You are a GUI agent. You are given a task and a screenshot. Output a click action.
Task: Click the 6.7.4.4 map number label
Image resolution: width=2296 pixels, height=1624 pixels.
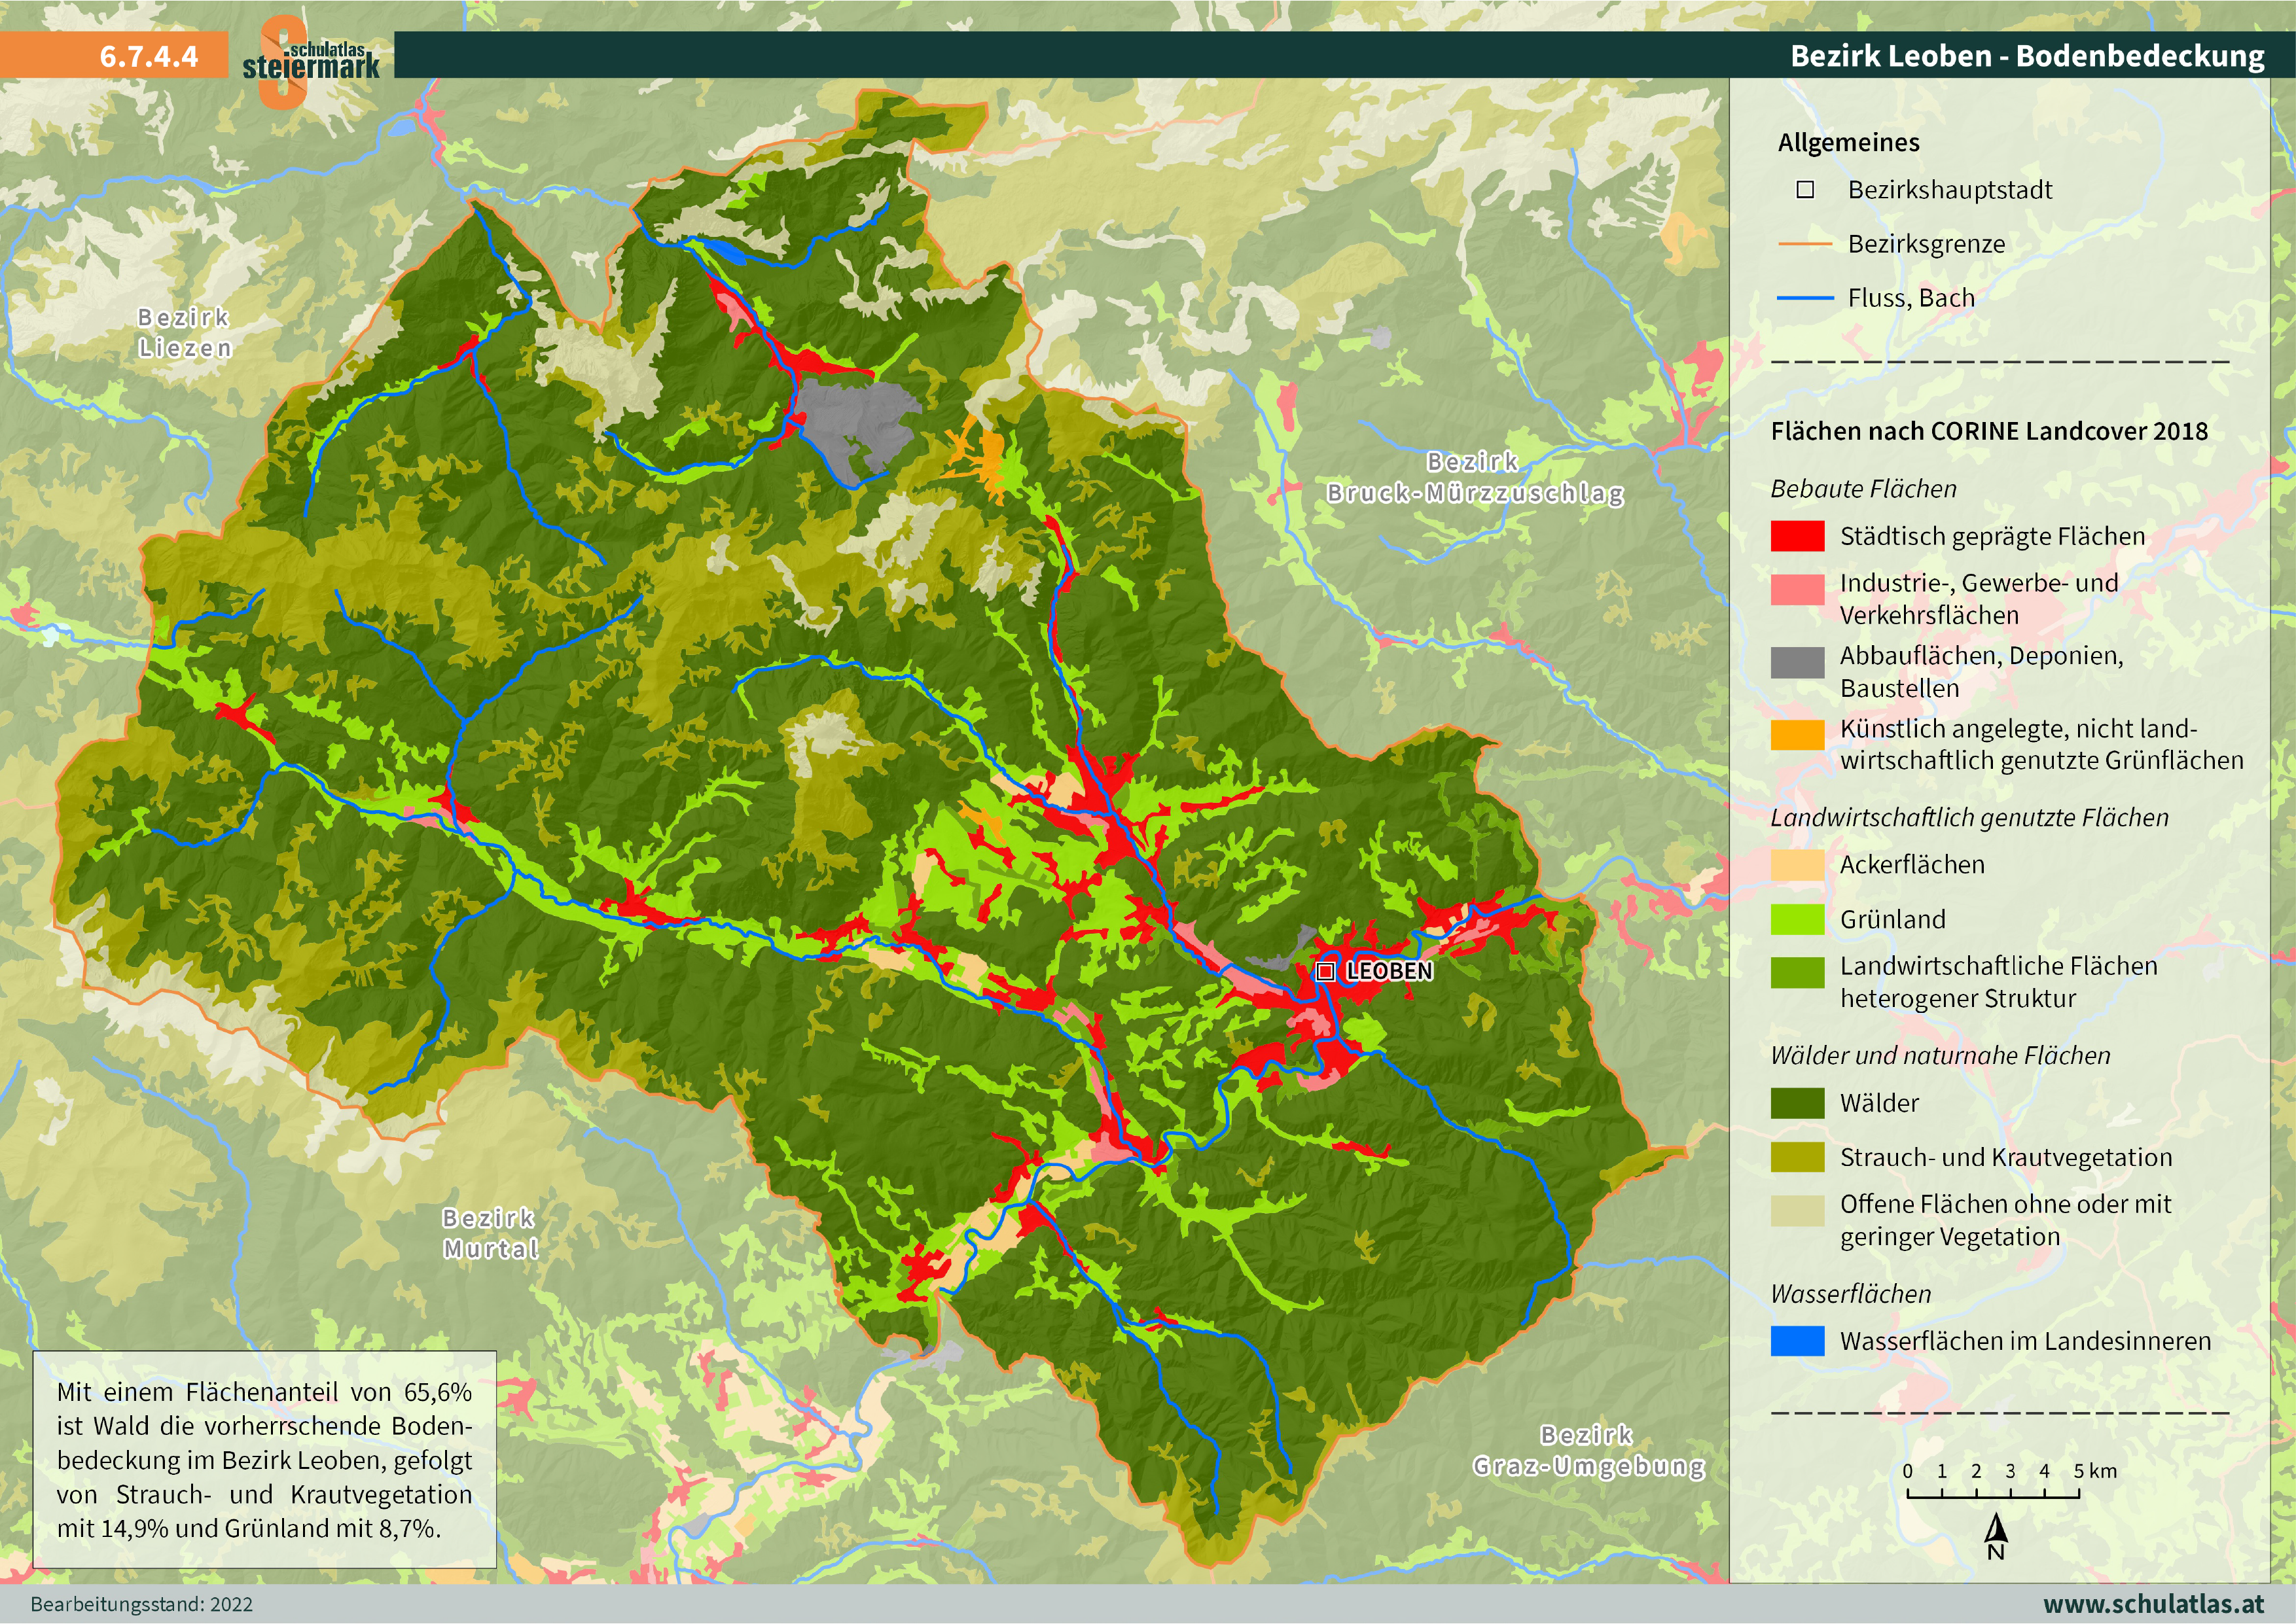(x=148, y=56)
